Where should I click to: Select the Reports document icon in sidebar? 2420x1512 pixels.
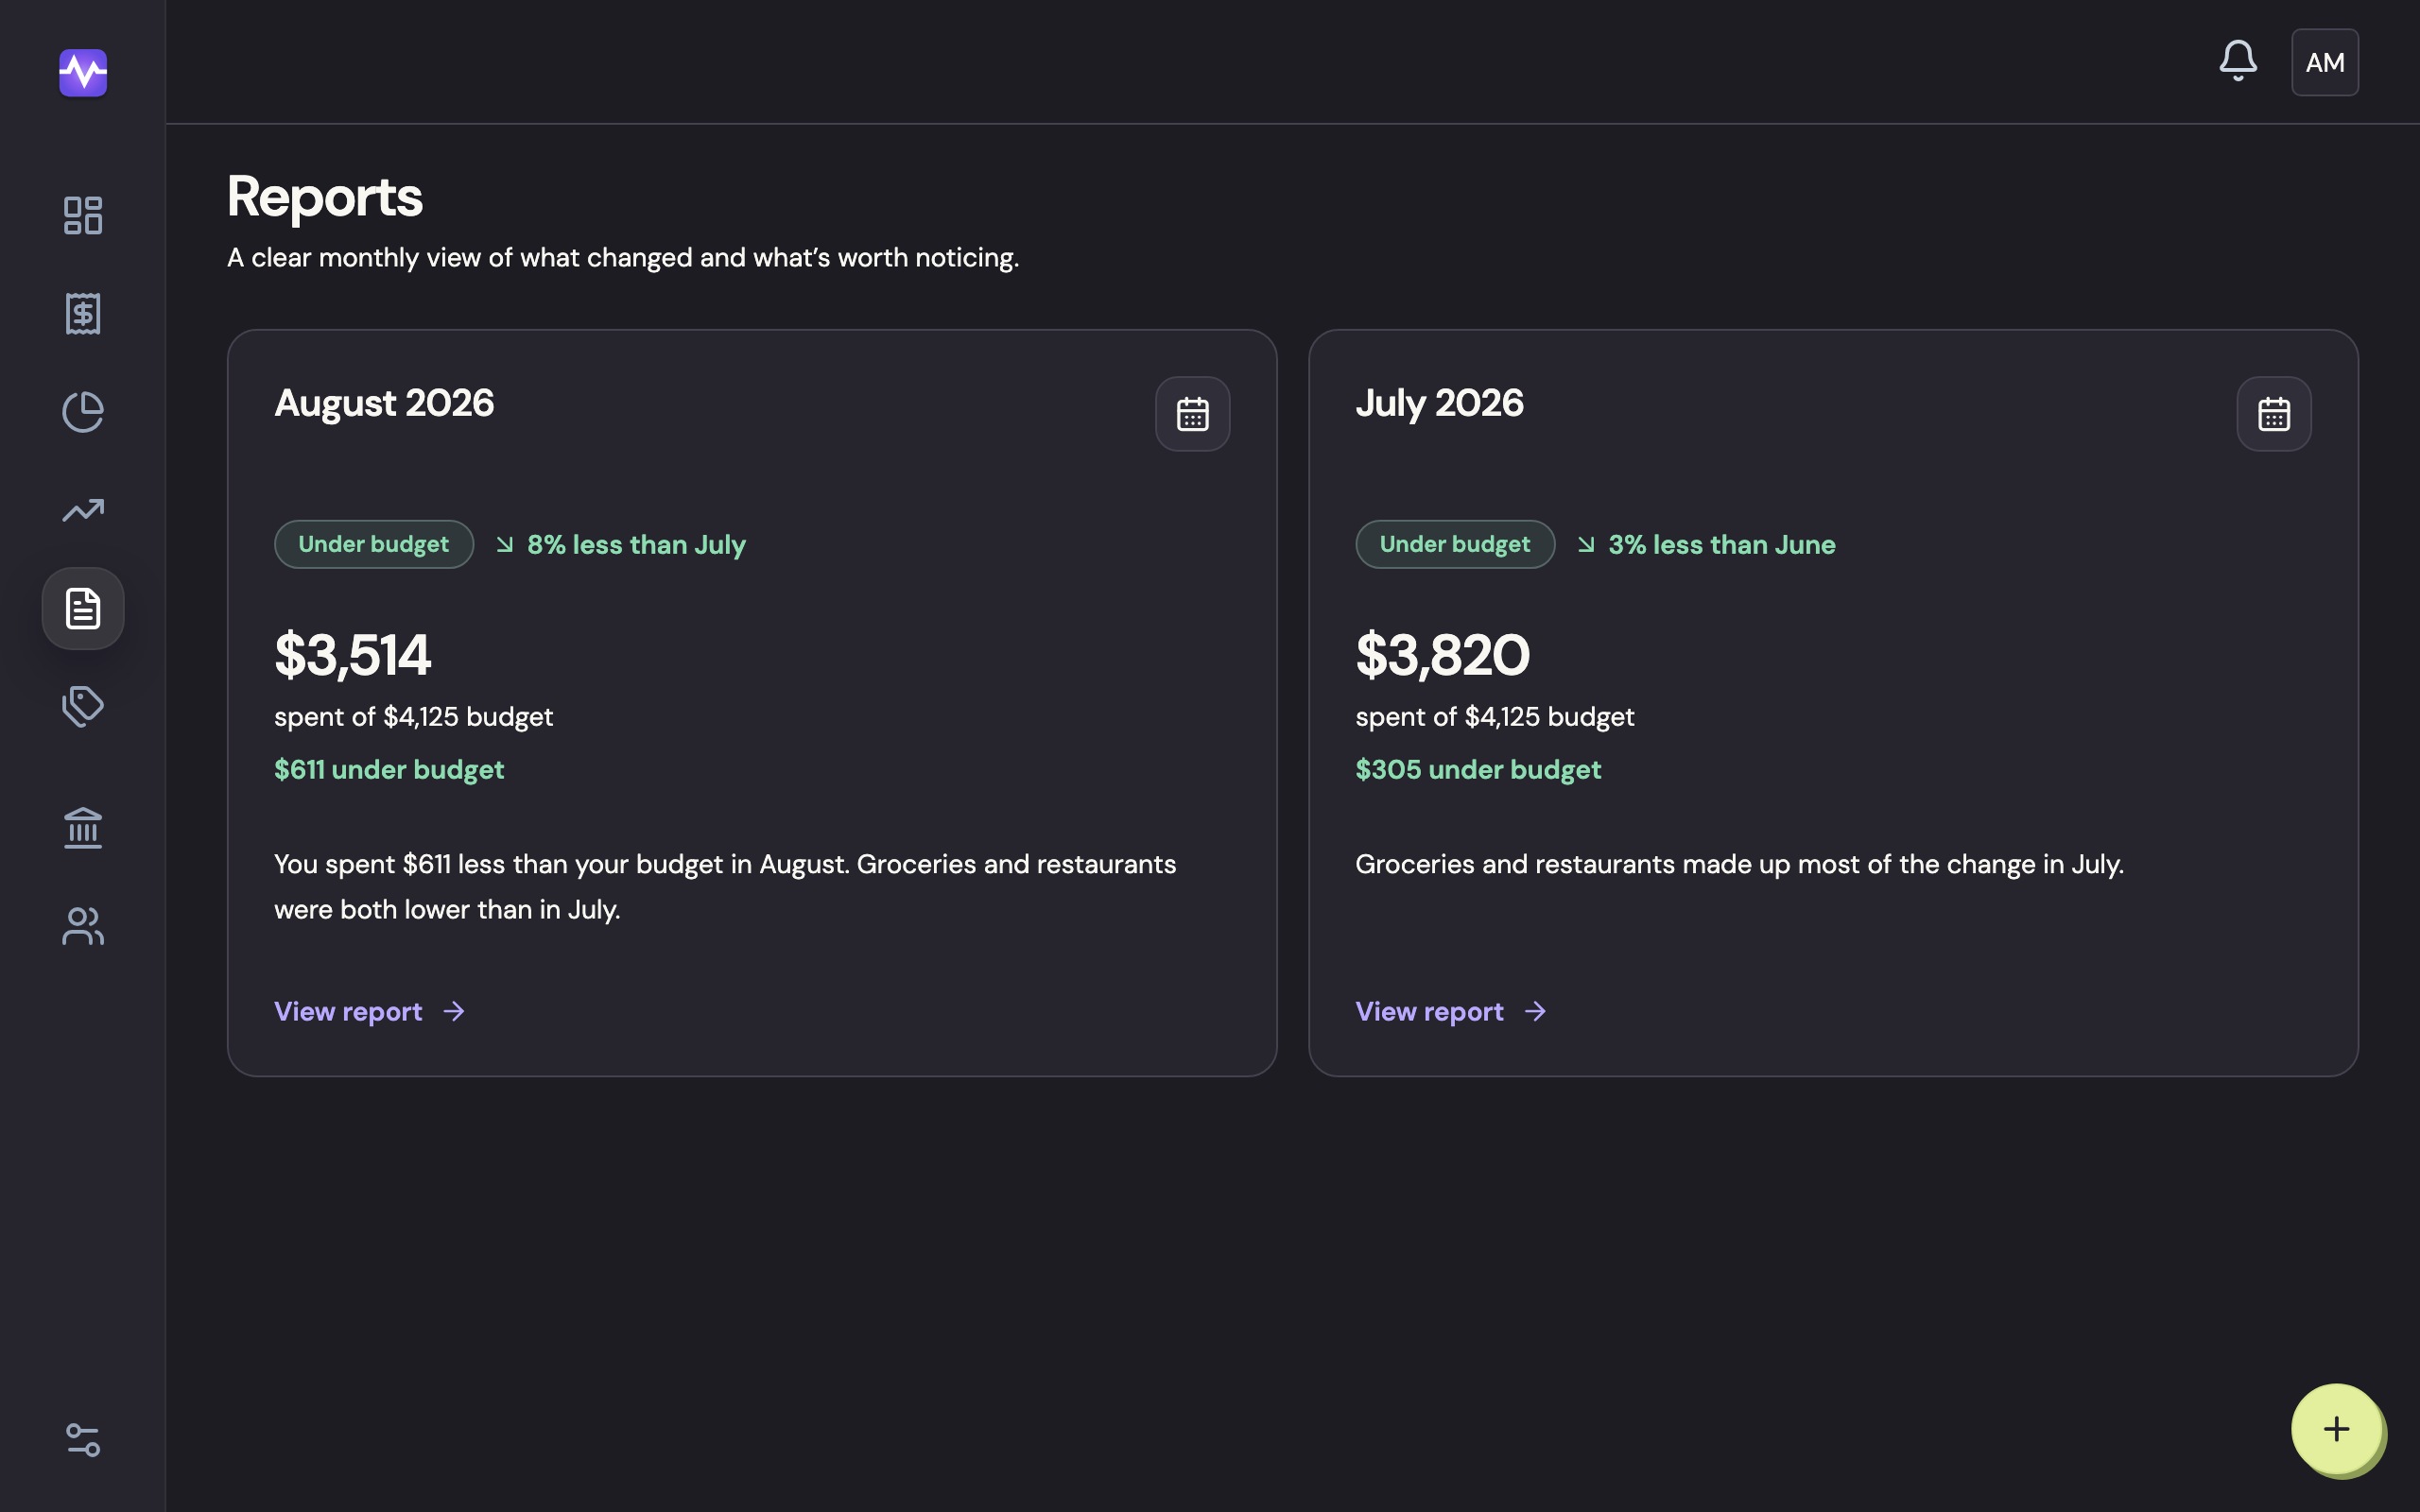tap(83, 608)
